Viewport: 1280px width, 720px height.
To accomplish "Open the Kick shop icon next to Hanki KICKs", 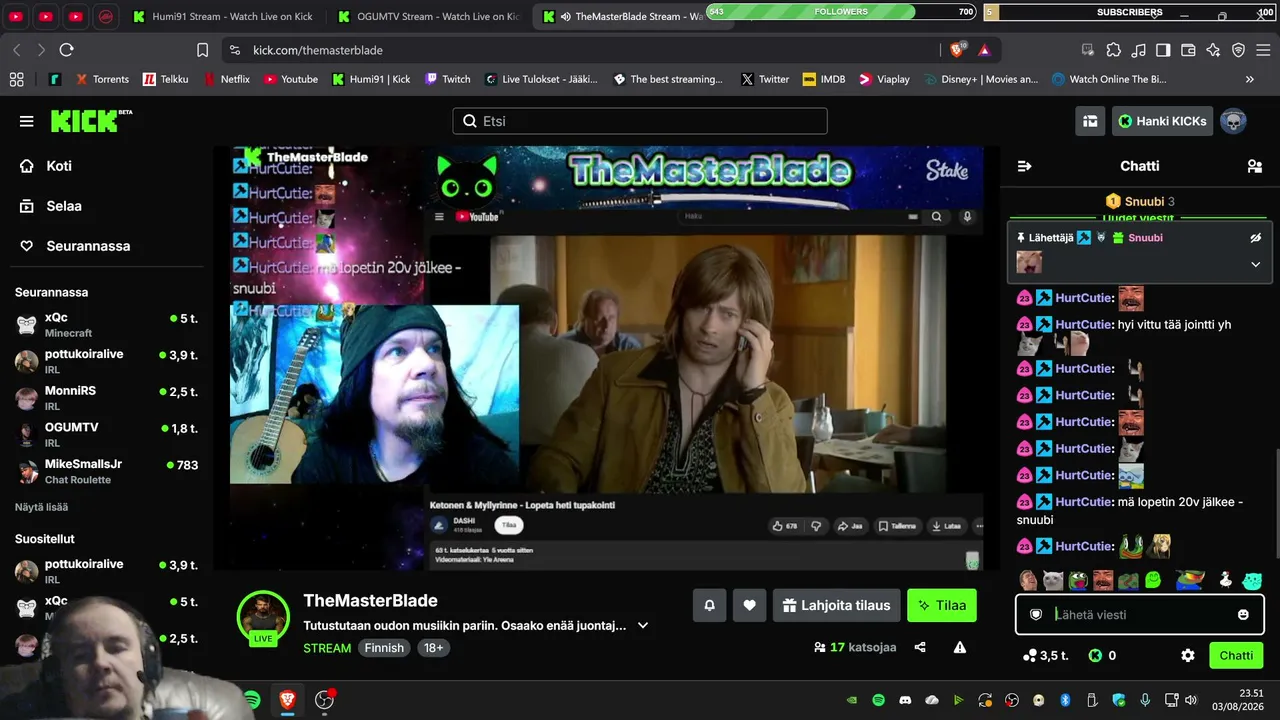I will coord(1090,121).
